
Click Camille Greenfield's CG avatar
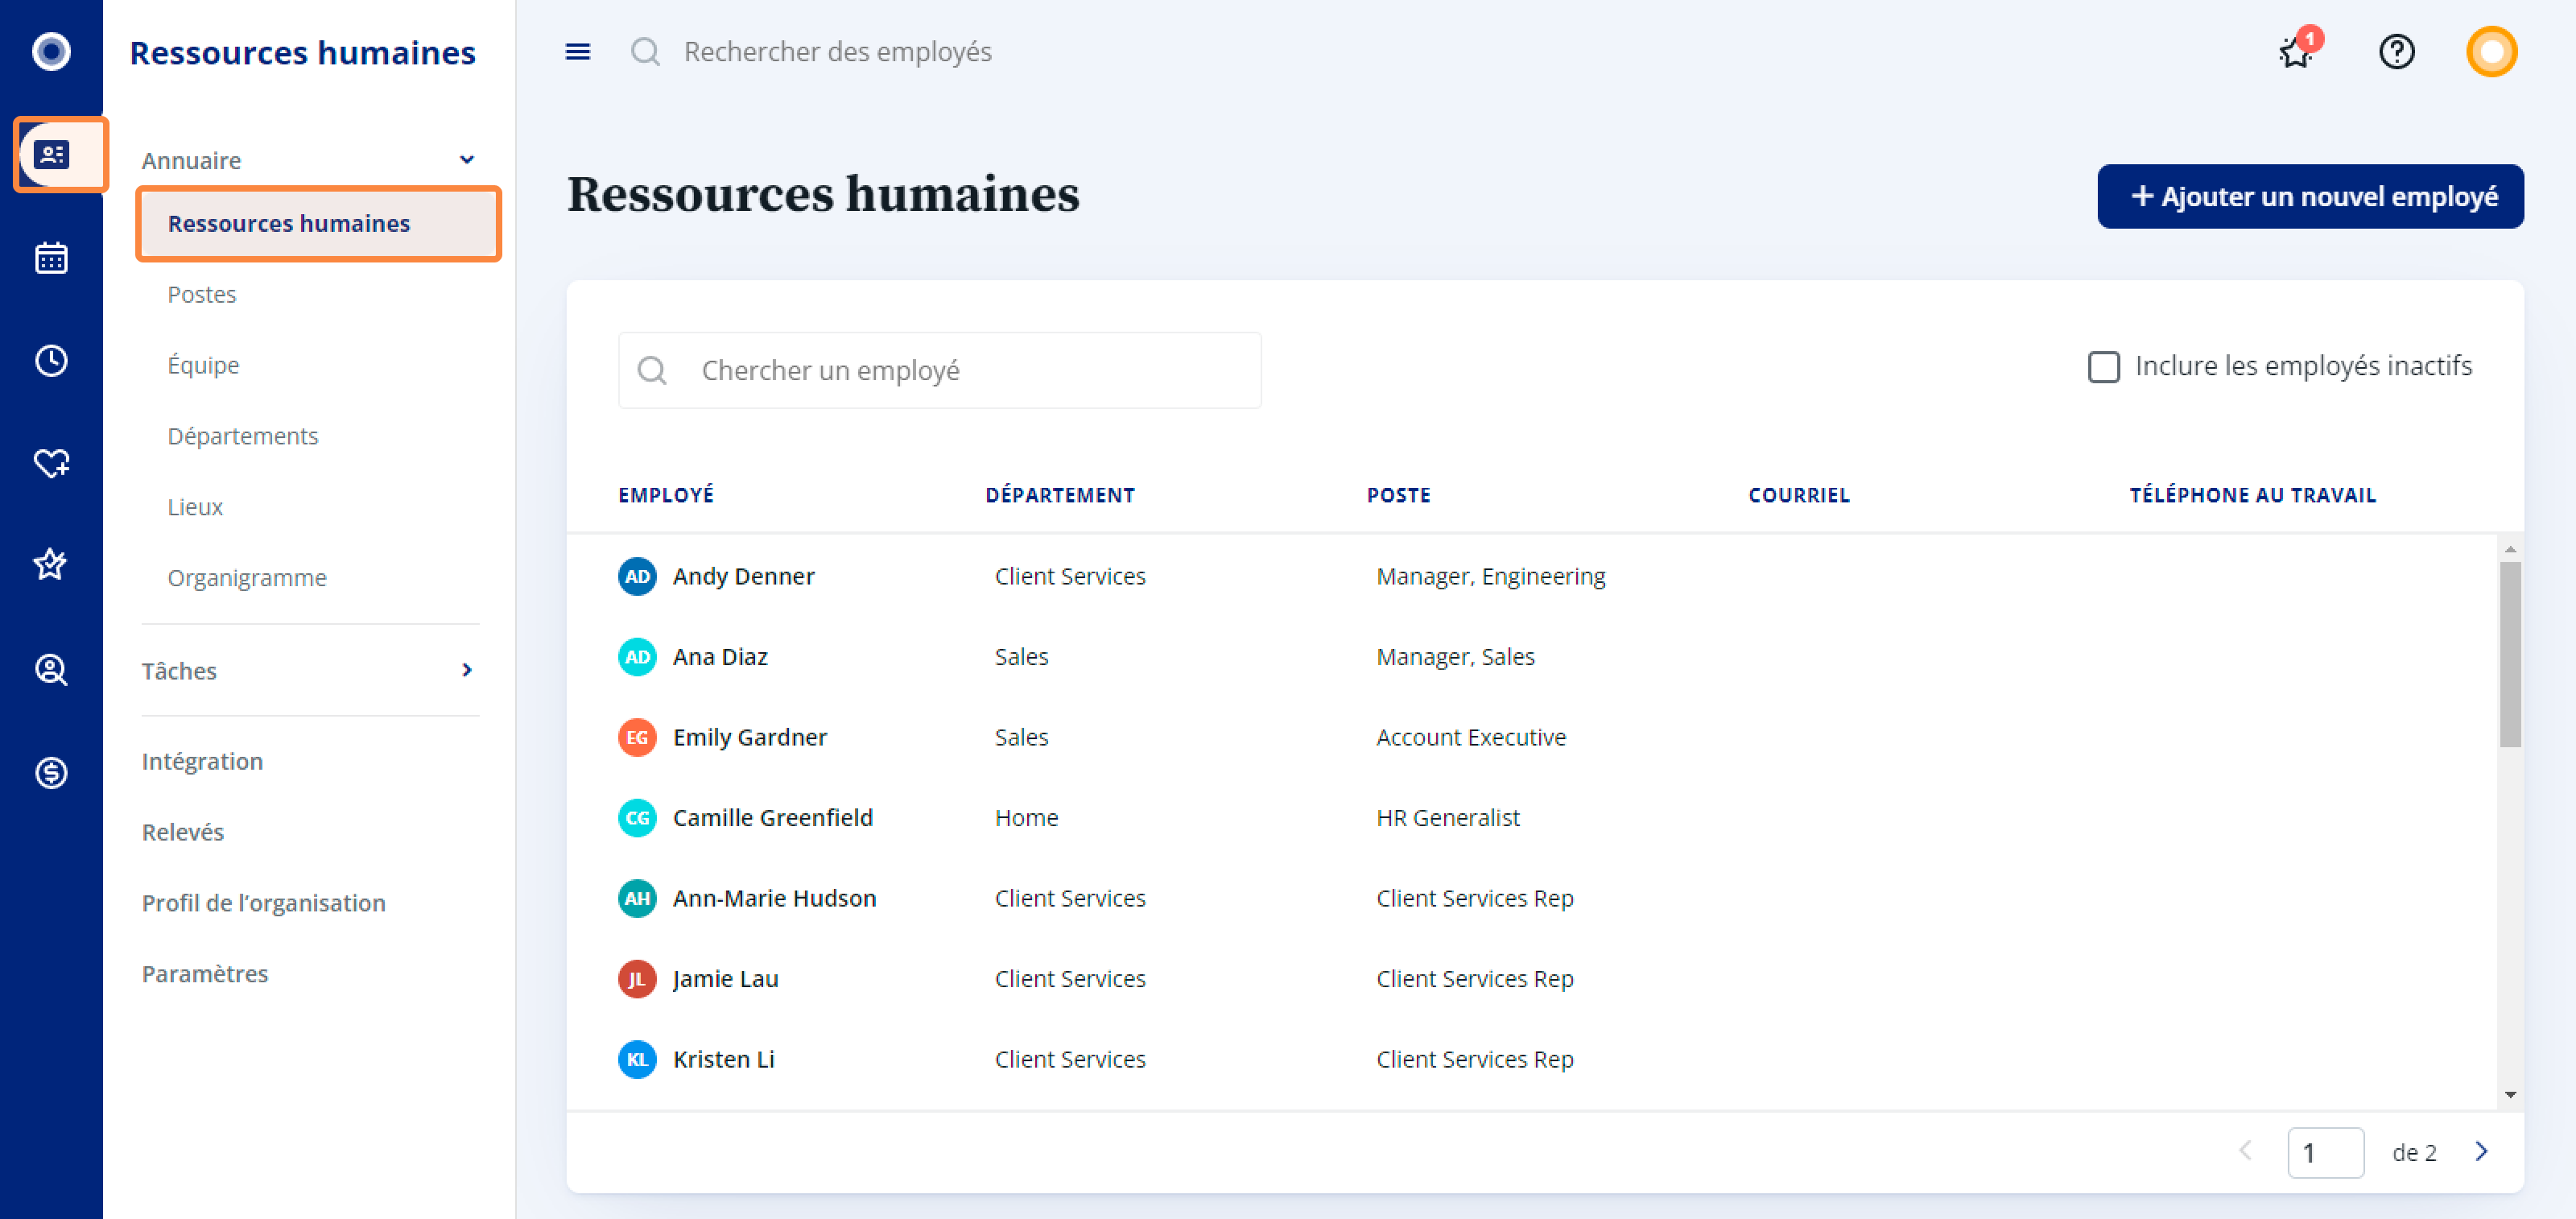pos(637,818)
